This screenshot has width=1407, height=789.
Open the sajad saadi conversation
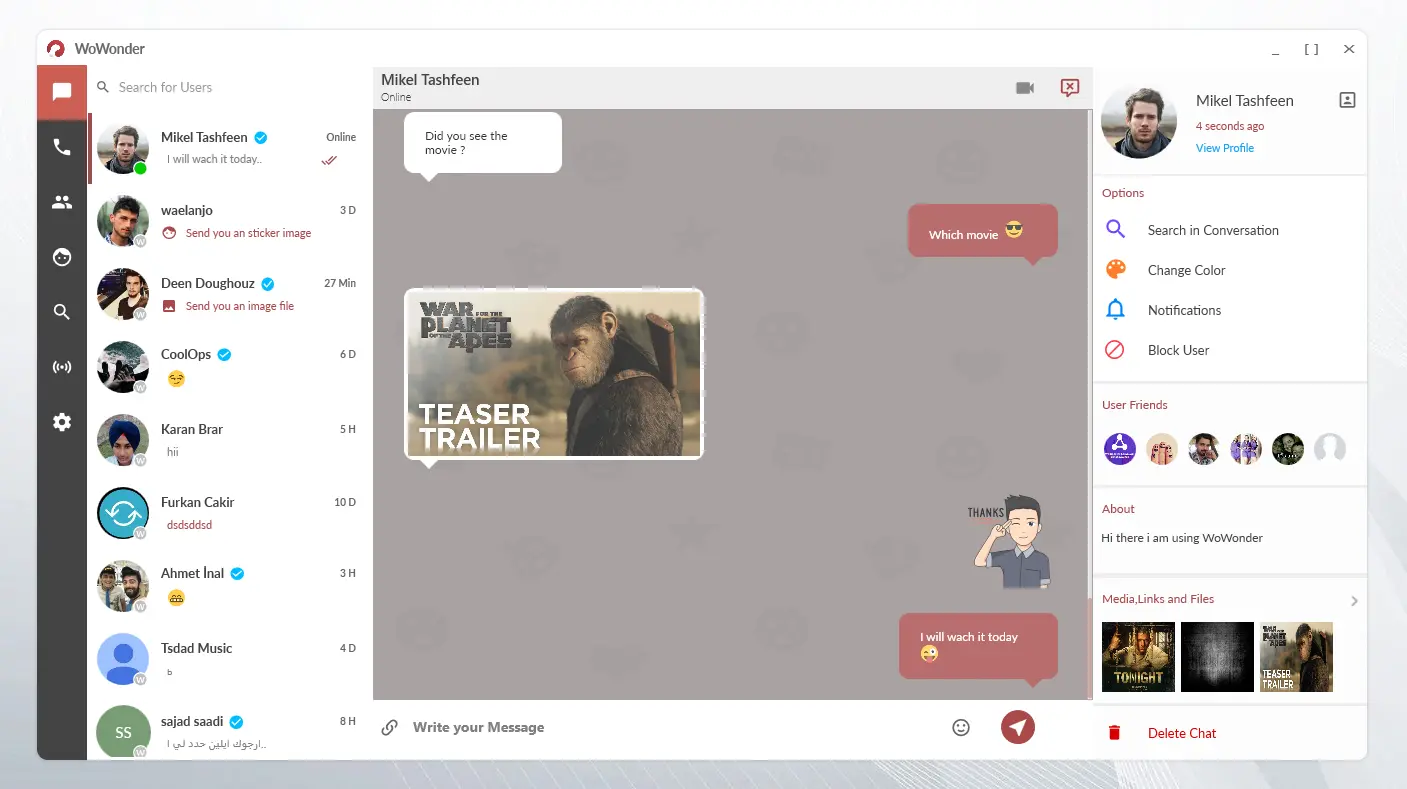click(229, 732)
